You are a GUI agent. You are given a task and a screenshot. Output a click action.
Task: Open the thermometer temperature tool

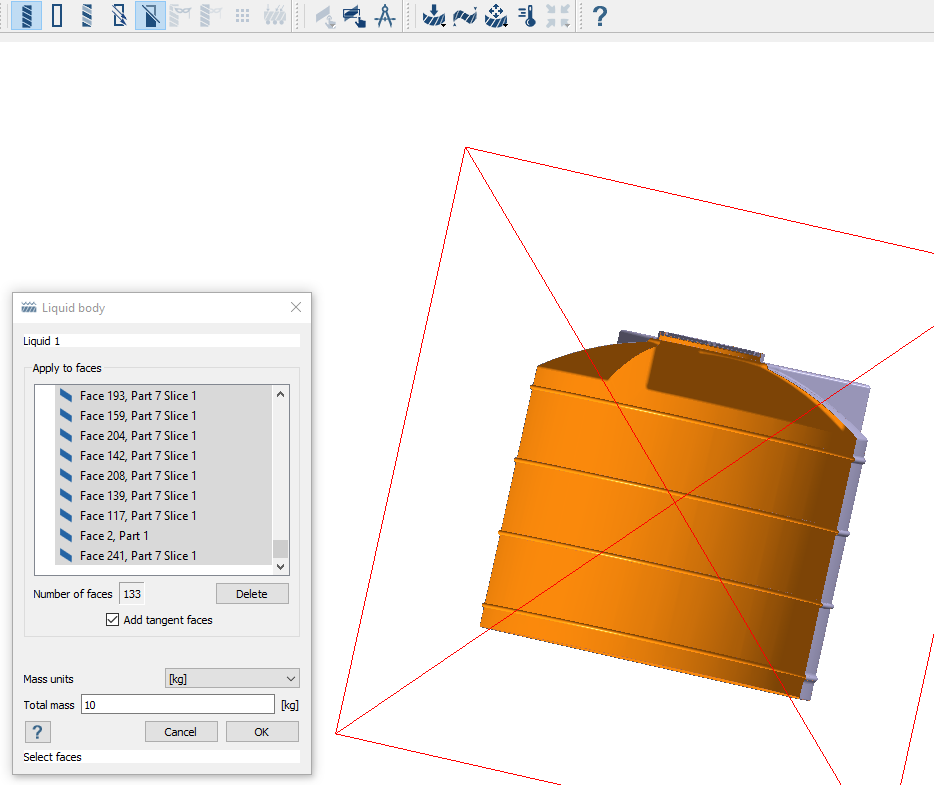click(x=527, y=16)
